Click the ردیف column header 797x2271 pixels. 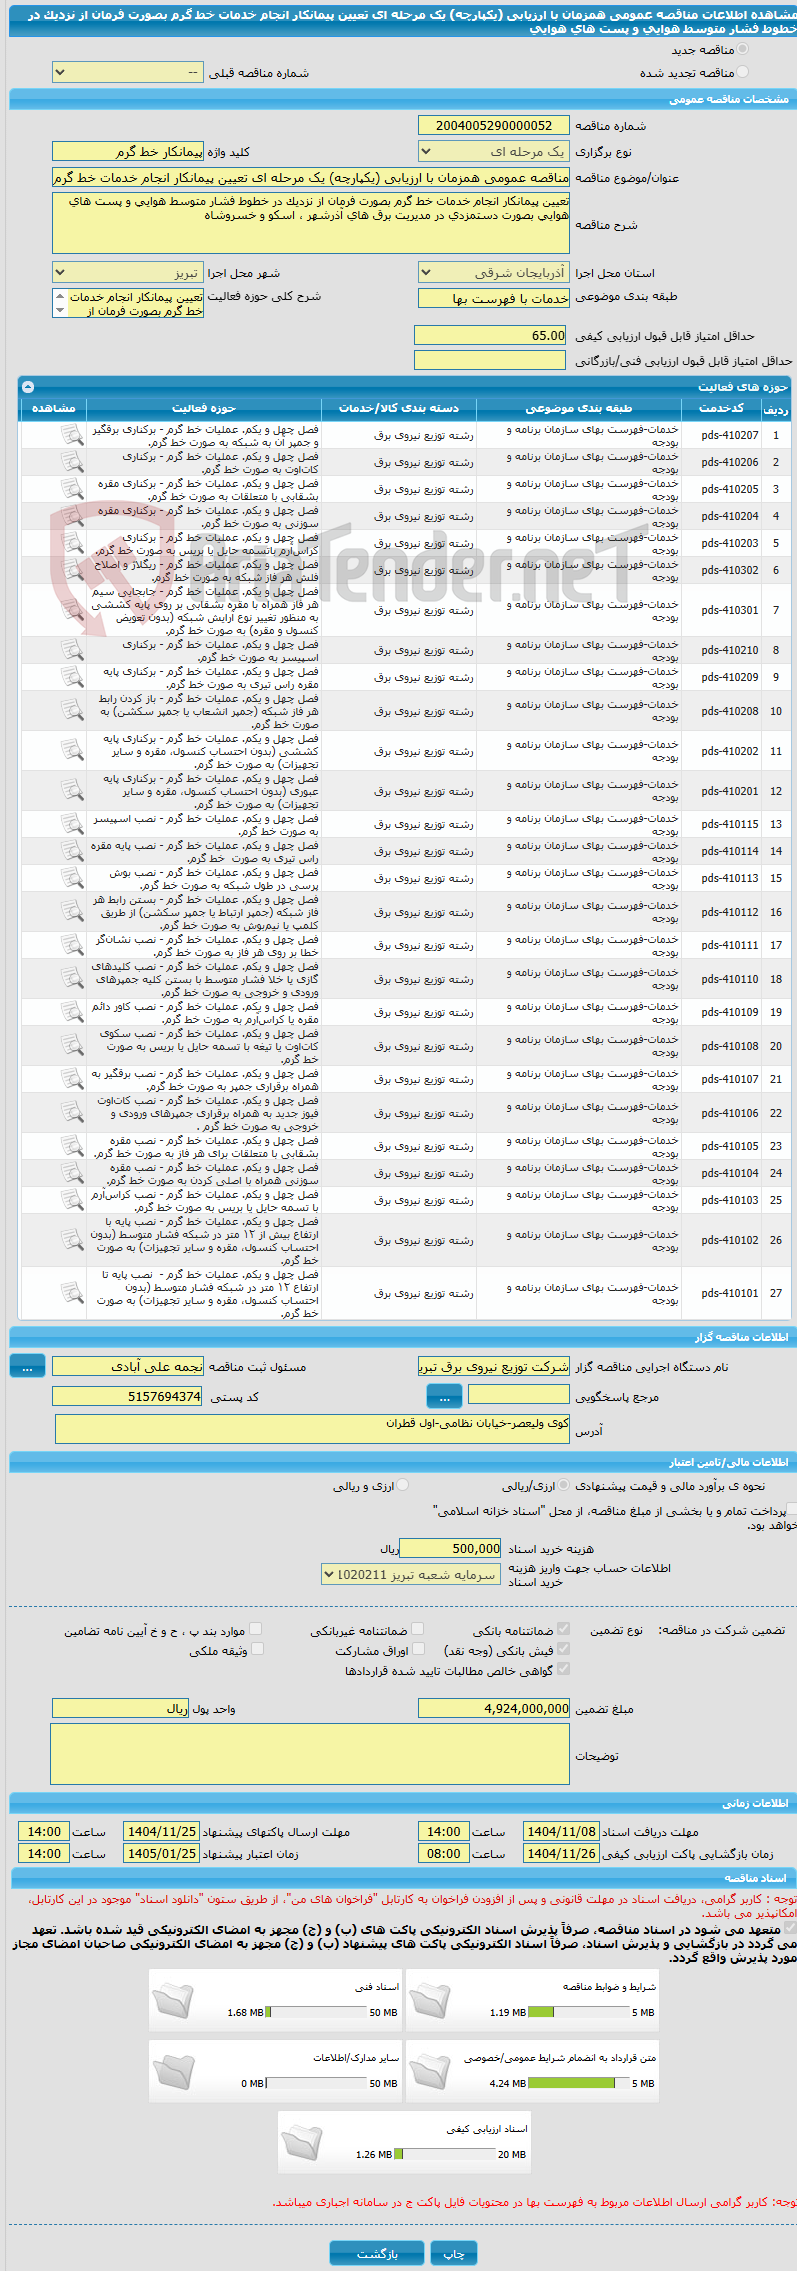tap(775, 408)
